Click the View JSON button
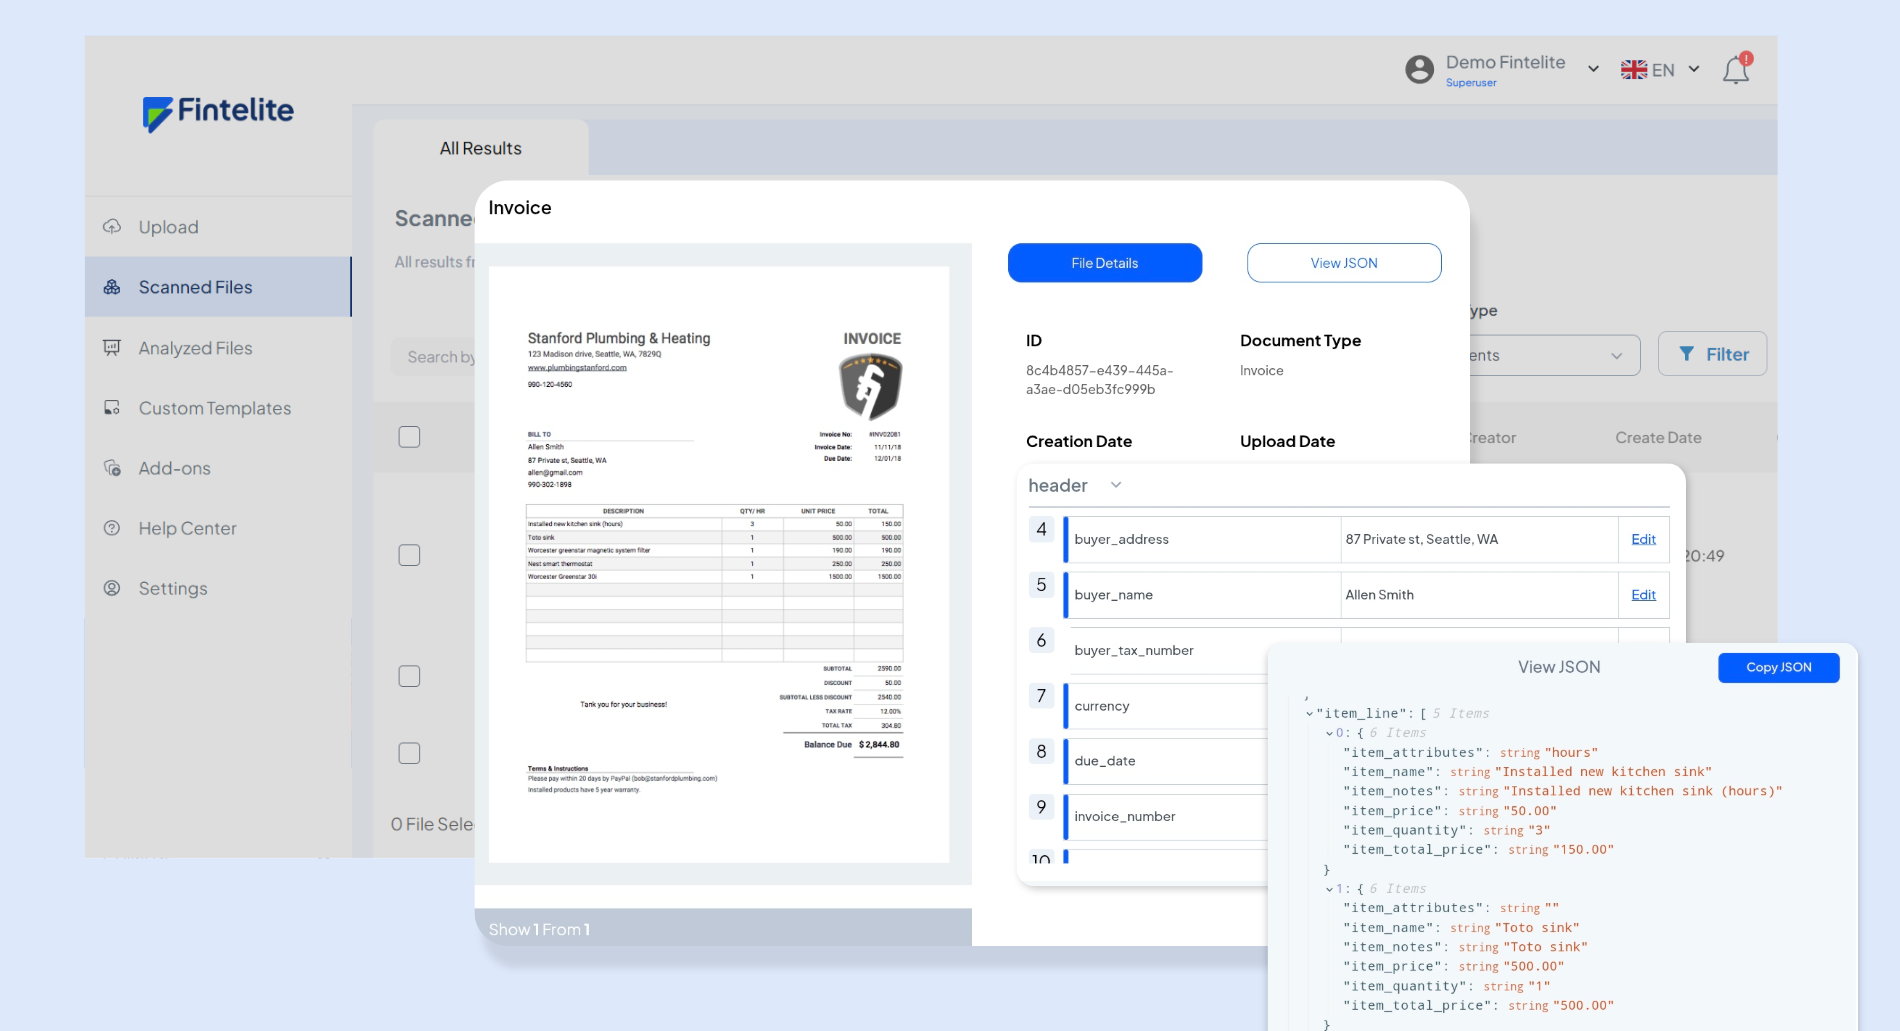 tap(1343, 263)
